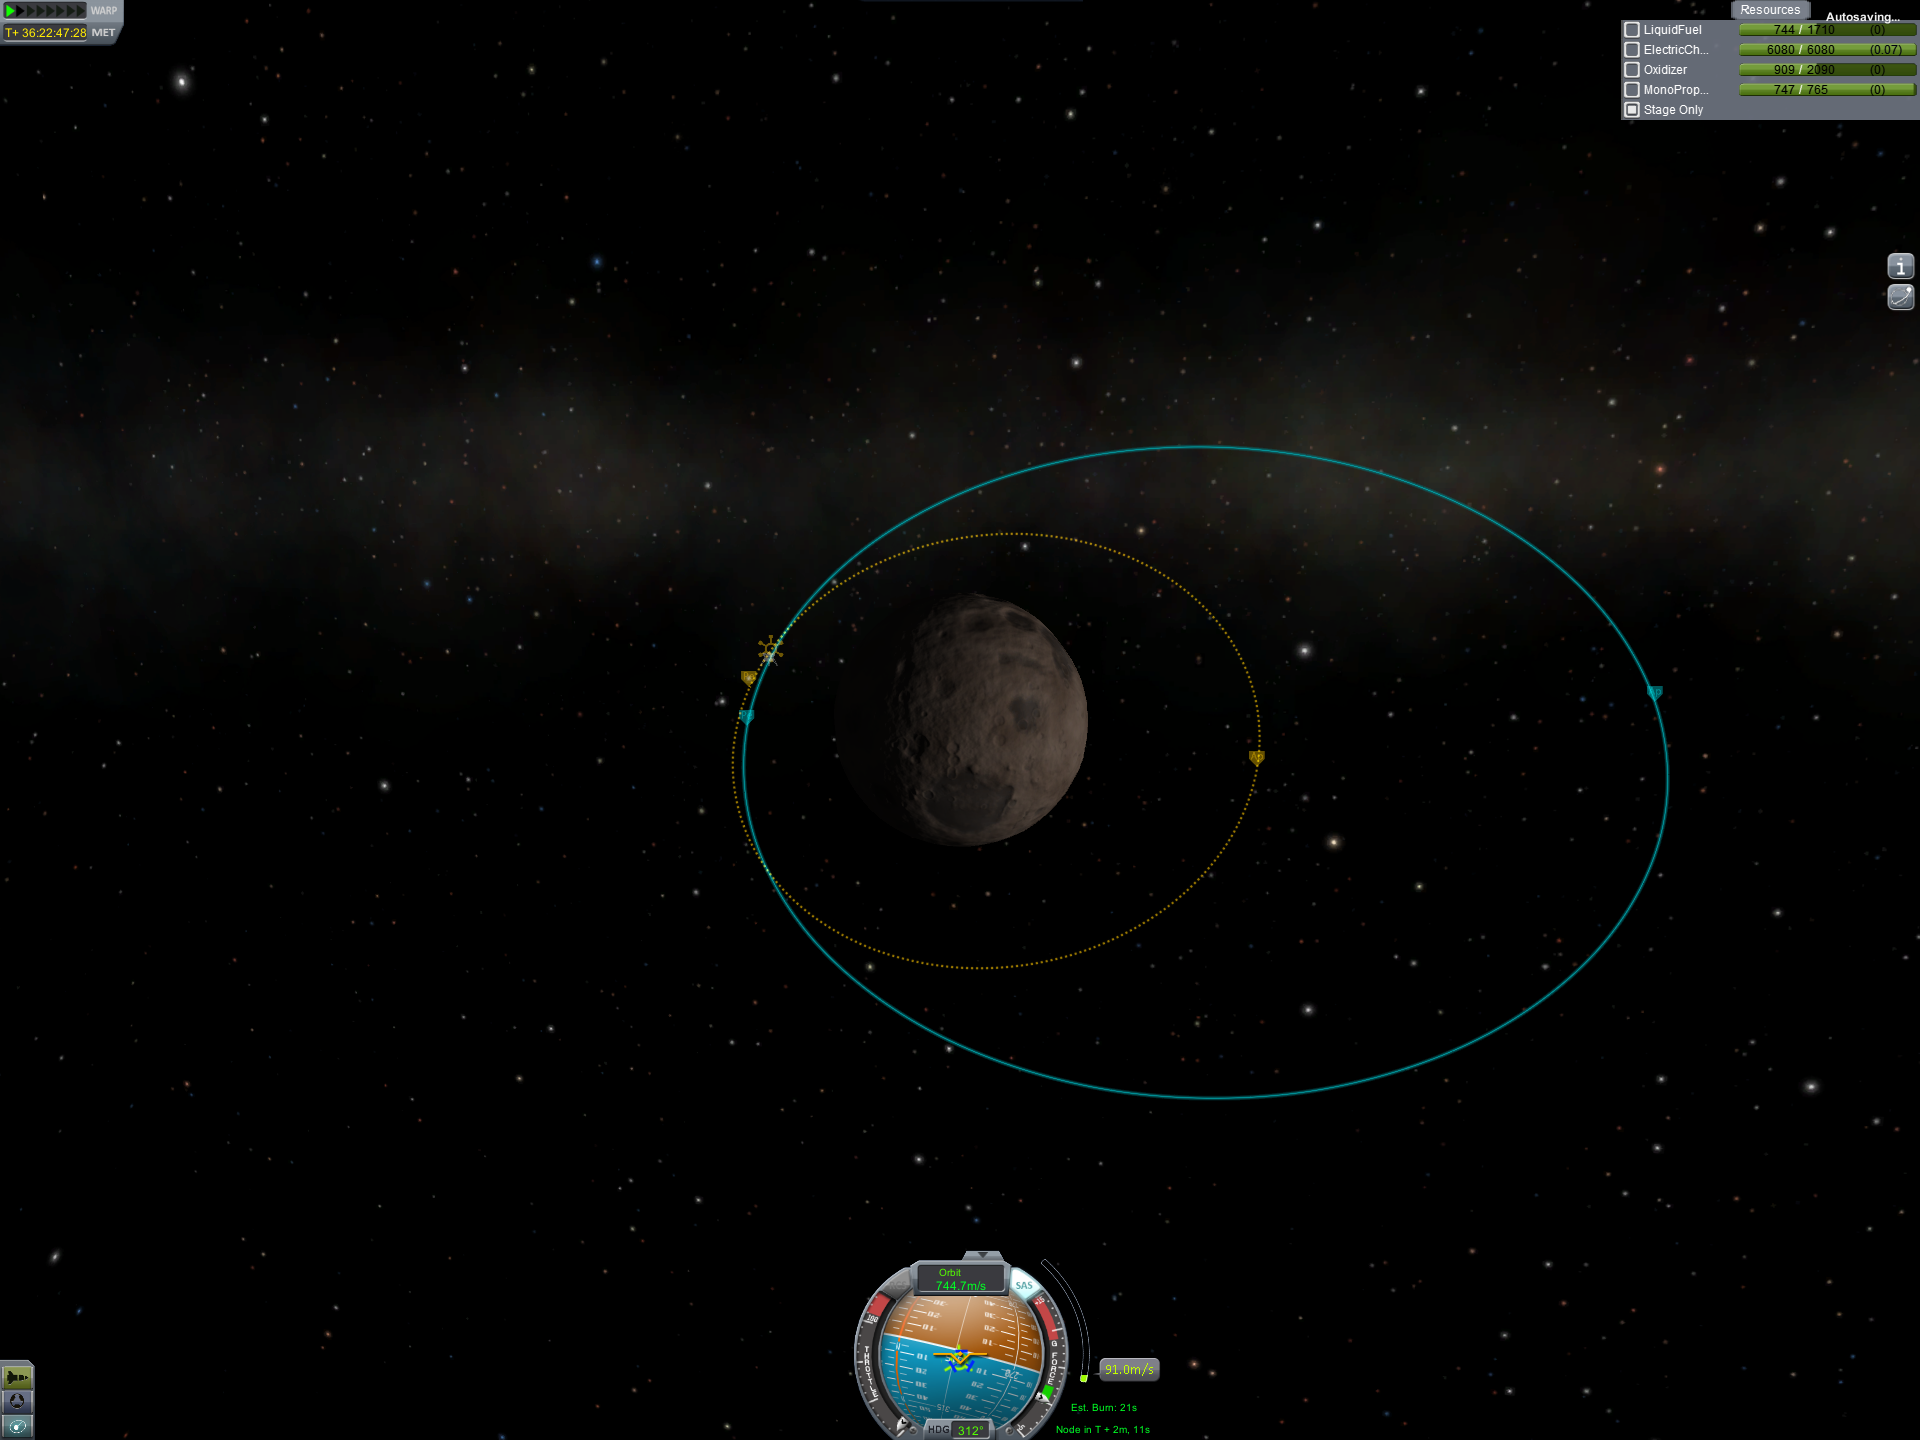Click the throttle gauge pointer
This screenshot has height=1440, width=1920.
[902, 1424]
